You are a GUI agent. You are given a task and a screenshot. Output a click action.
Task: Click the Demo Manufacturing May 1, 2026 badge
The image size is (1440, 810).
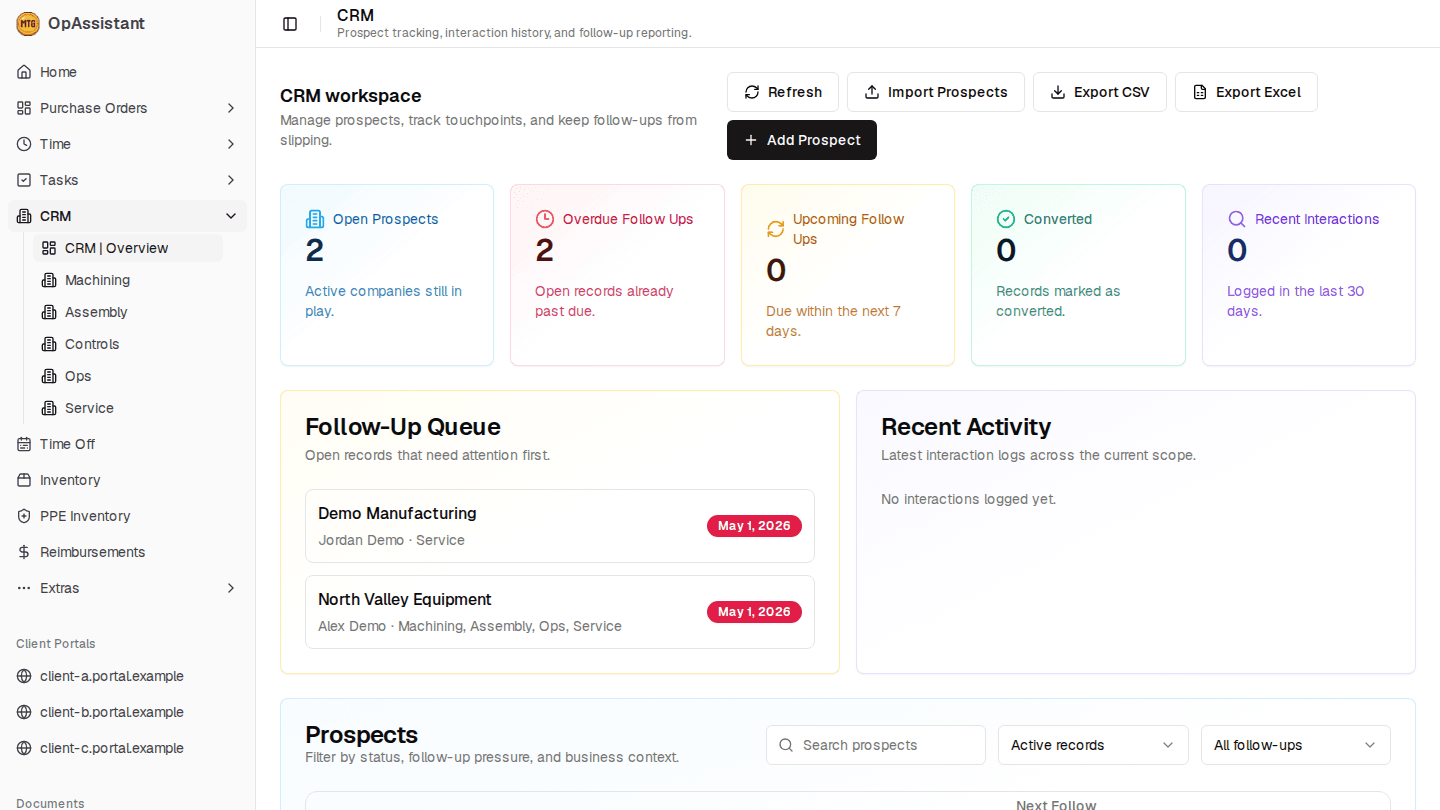(x=754, y=526)
